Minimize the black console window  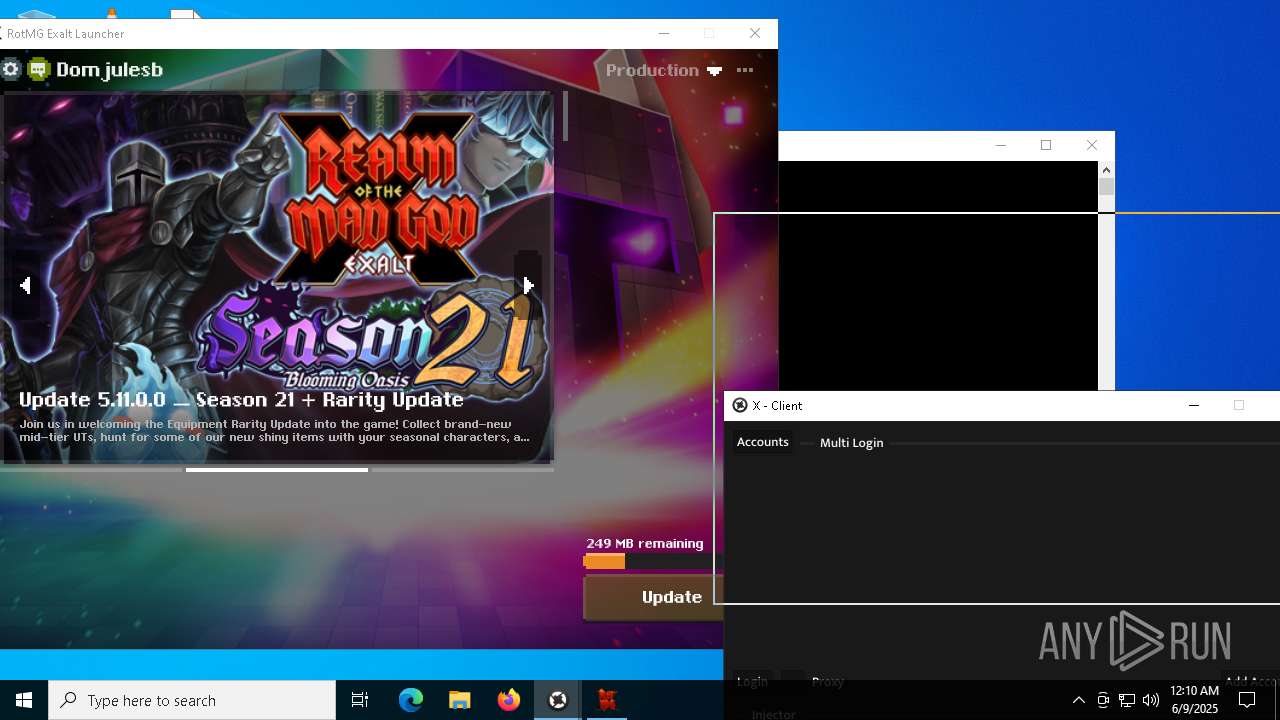point(1001,145)
